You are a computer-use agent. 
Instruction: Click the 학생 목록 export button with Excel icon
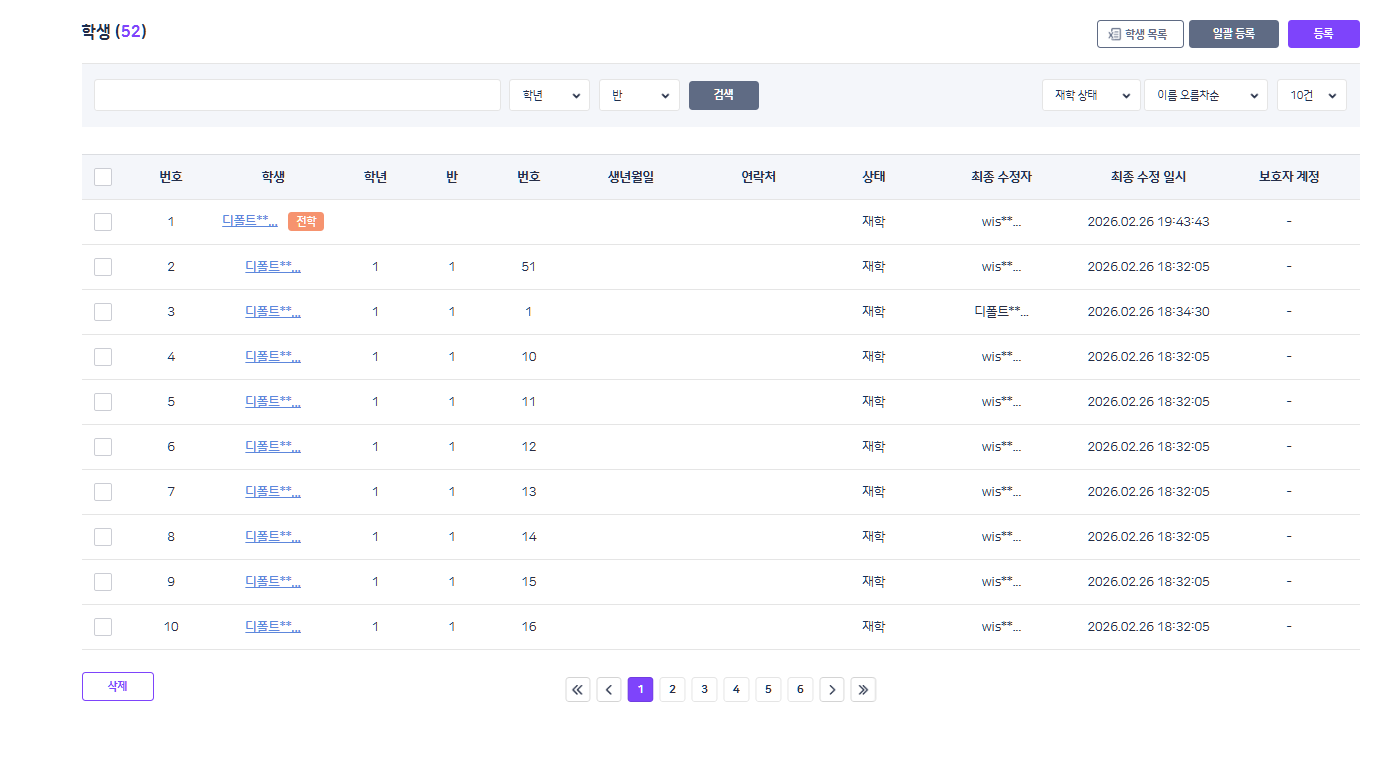pos(1140,34)
